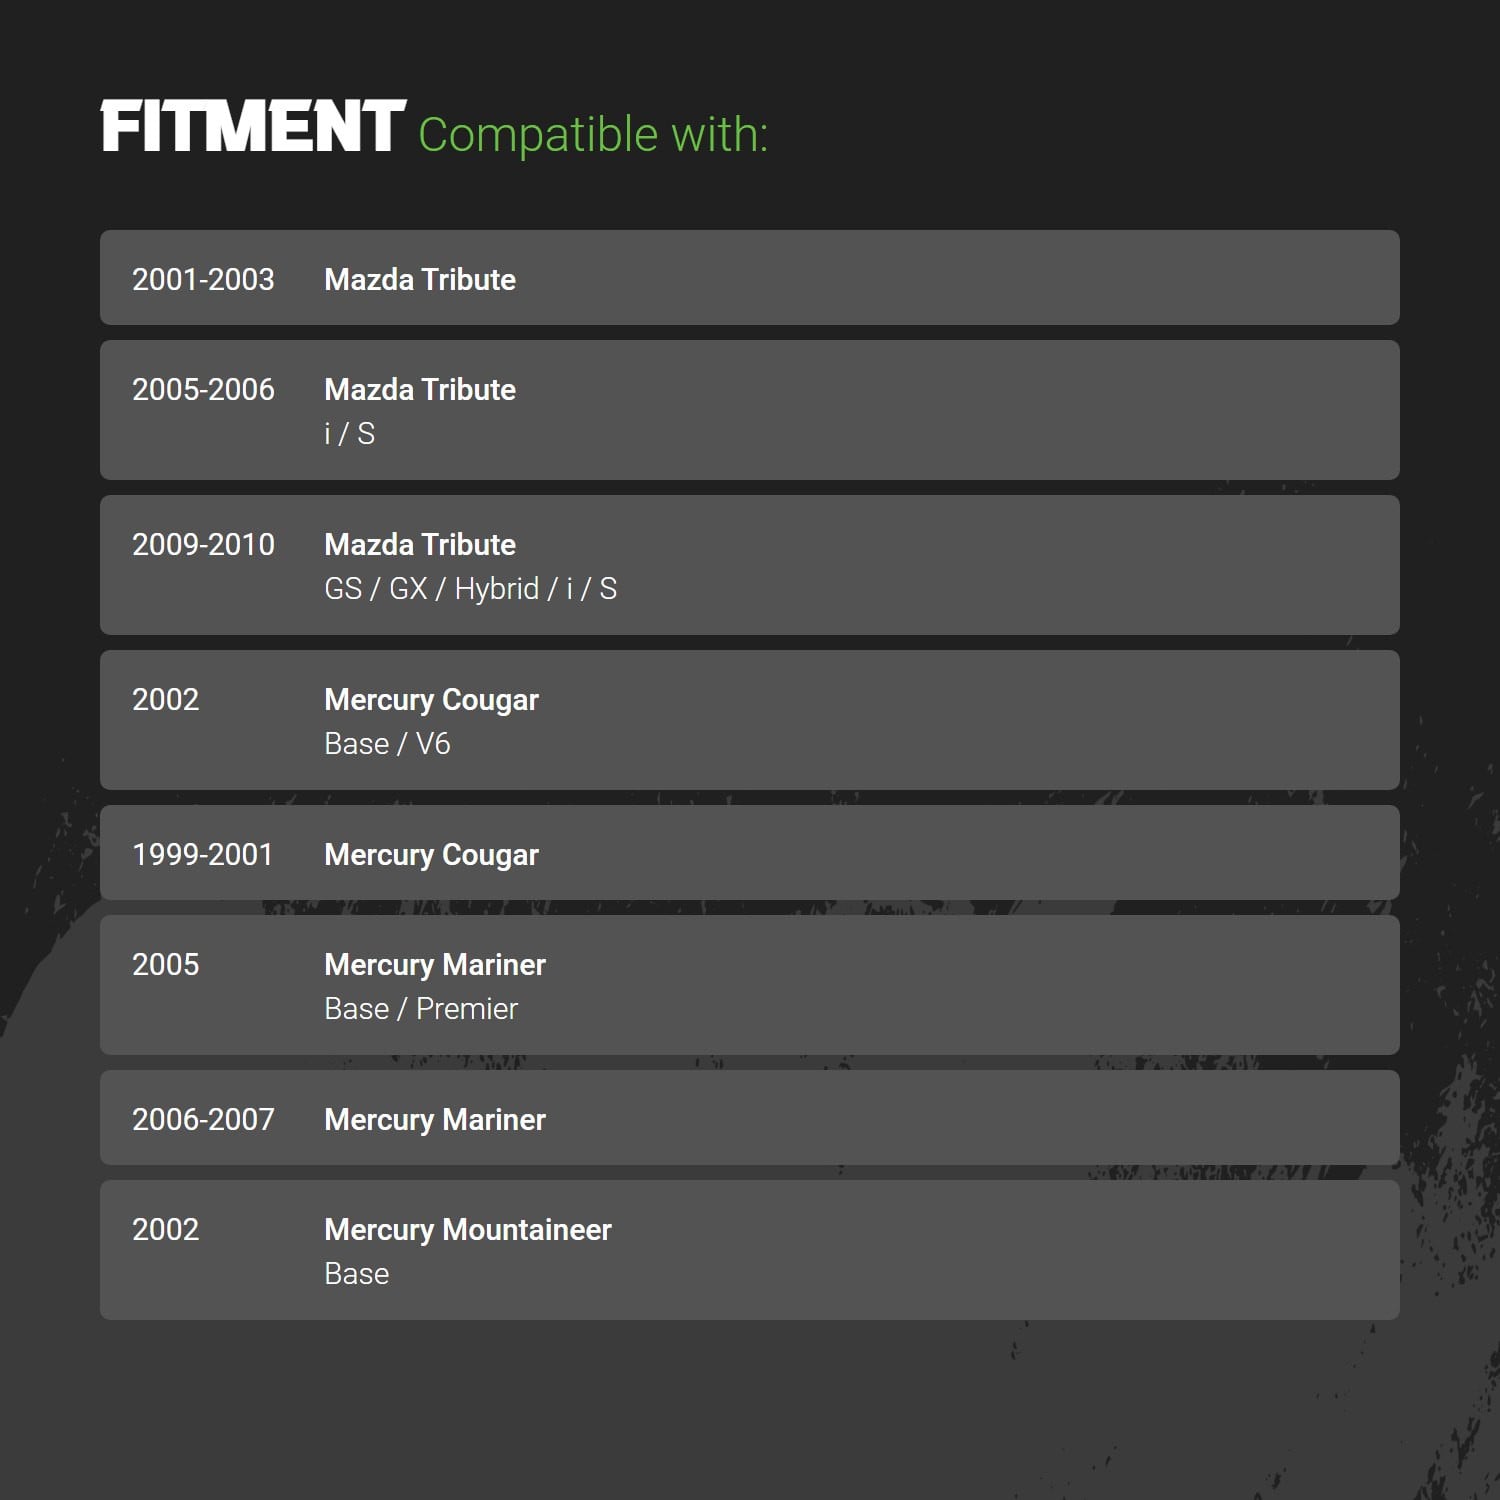Click the 'Base' trim under Mountaineer

[356, 1274]
